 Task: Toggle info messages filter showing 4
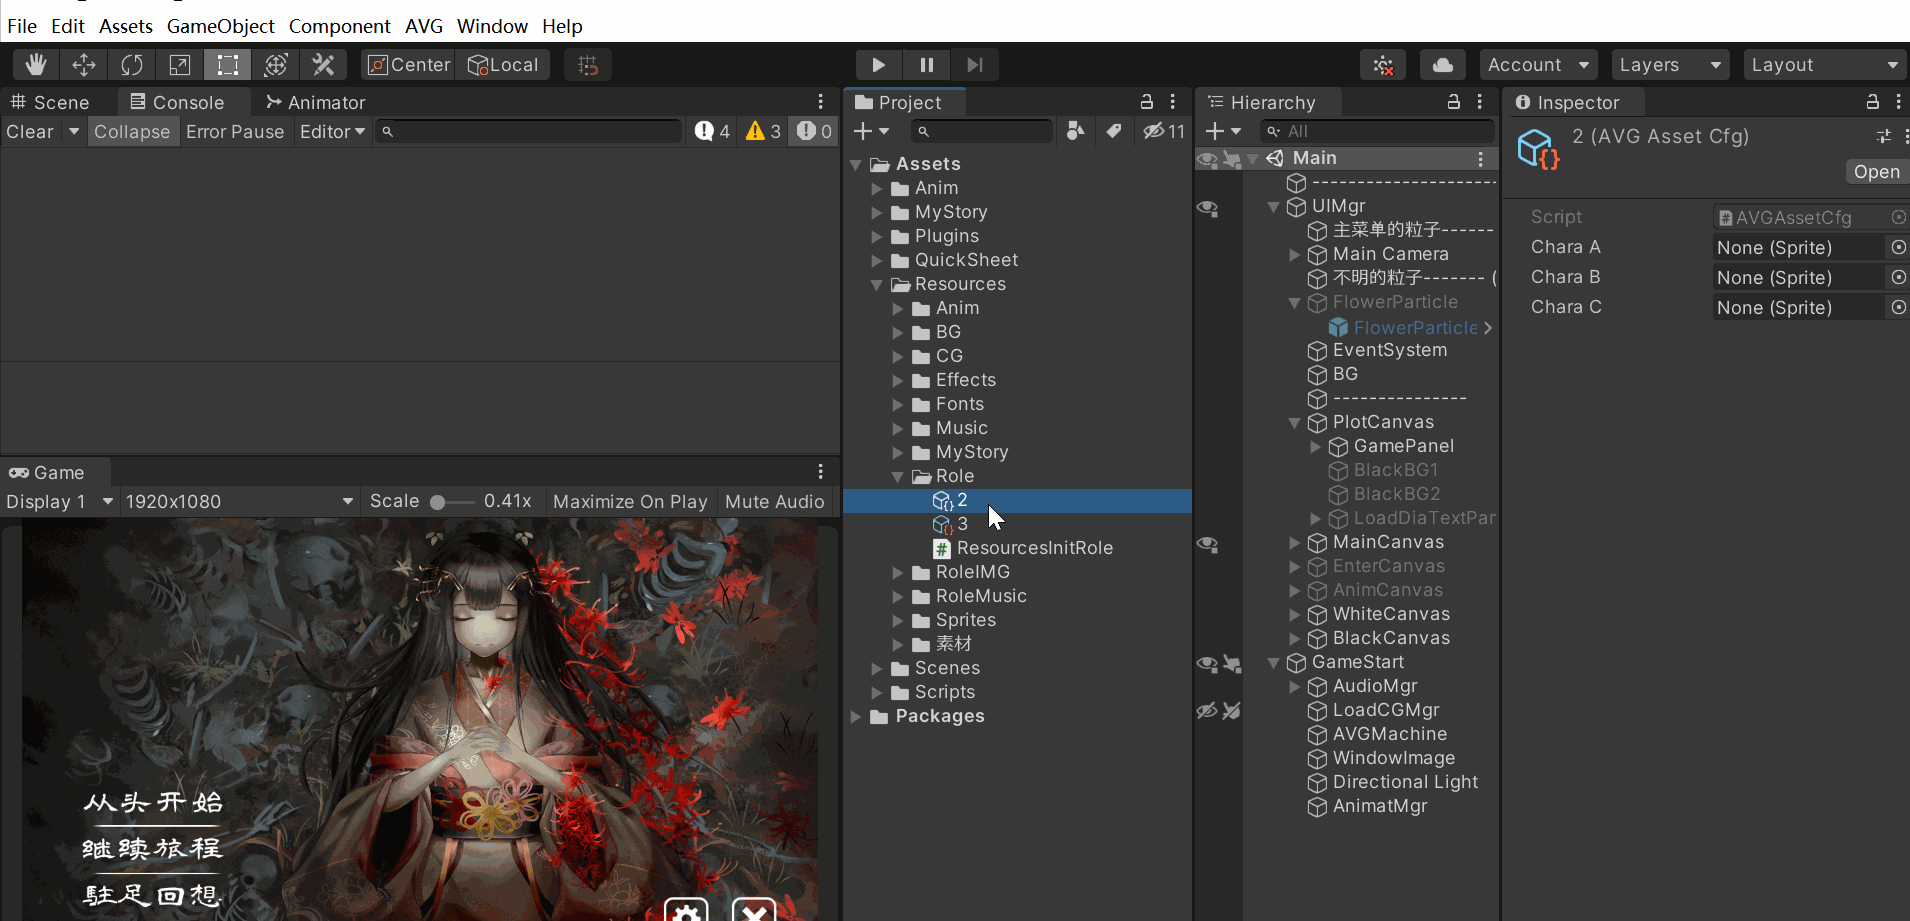coord(713,132)
